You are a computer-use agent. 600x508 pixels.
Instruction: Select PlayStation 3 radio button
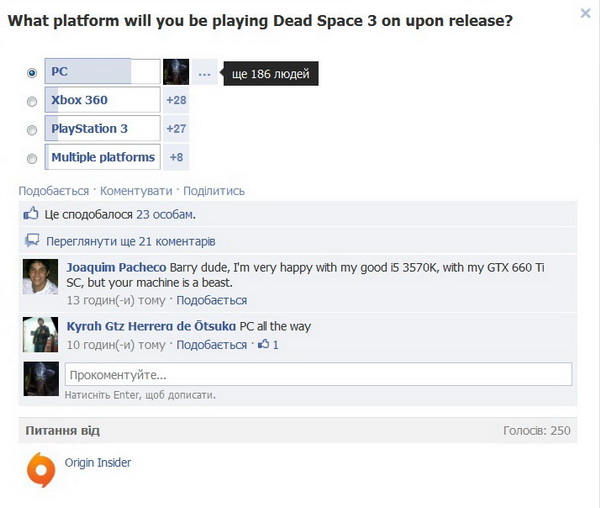pyautogui.click(x=32, y=130)
